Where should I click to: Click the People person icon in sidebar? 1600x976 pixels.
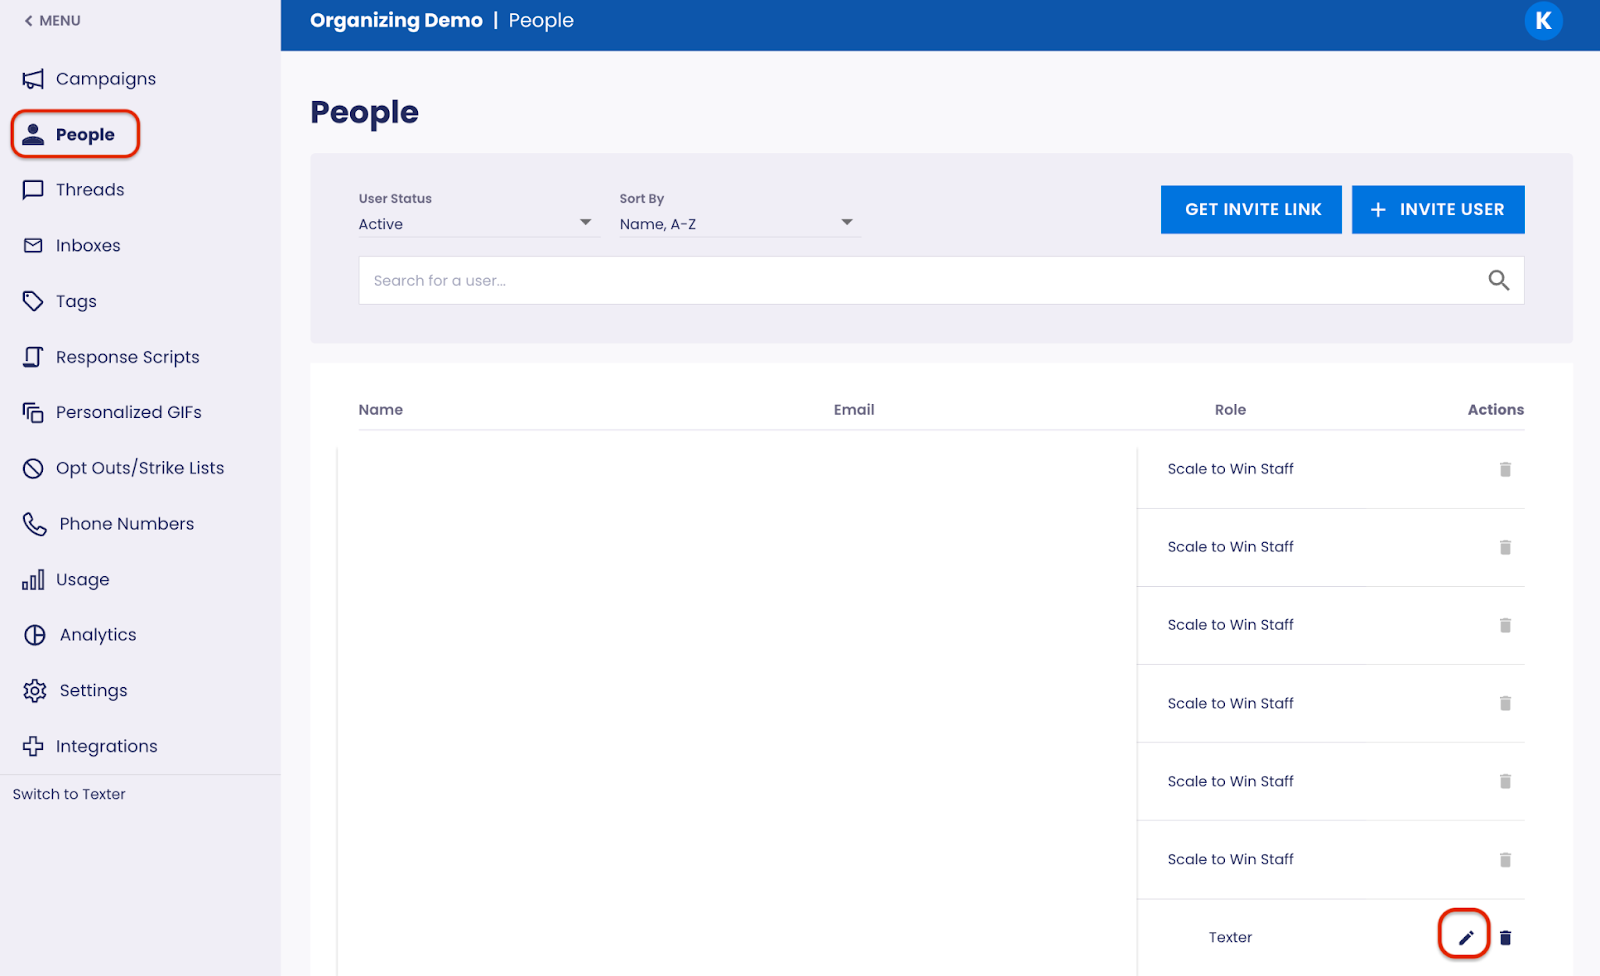(x=33, y=134)
